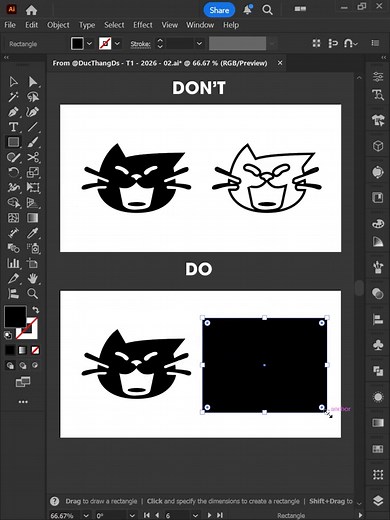Change the screen mode
The image size is (390, 520).
coord(23,382)
